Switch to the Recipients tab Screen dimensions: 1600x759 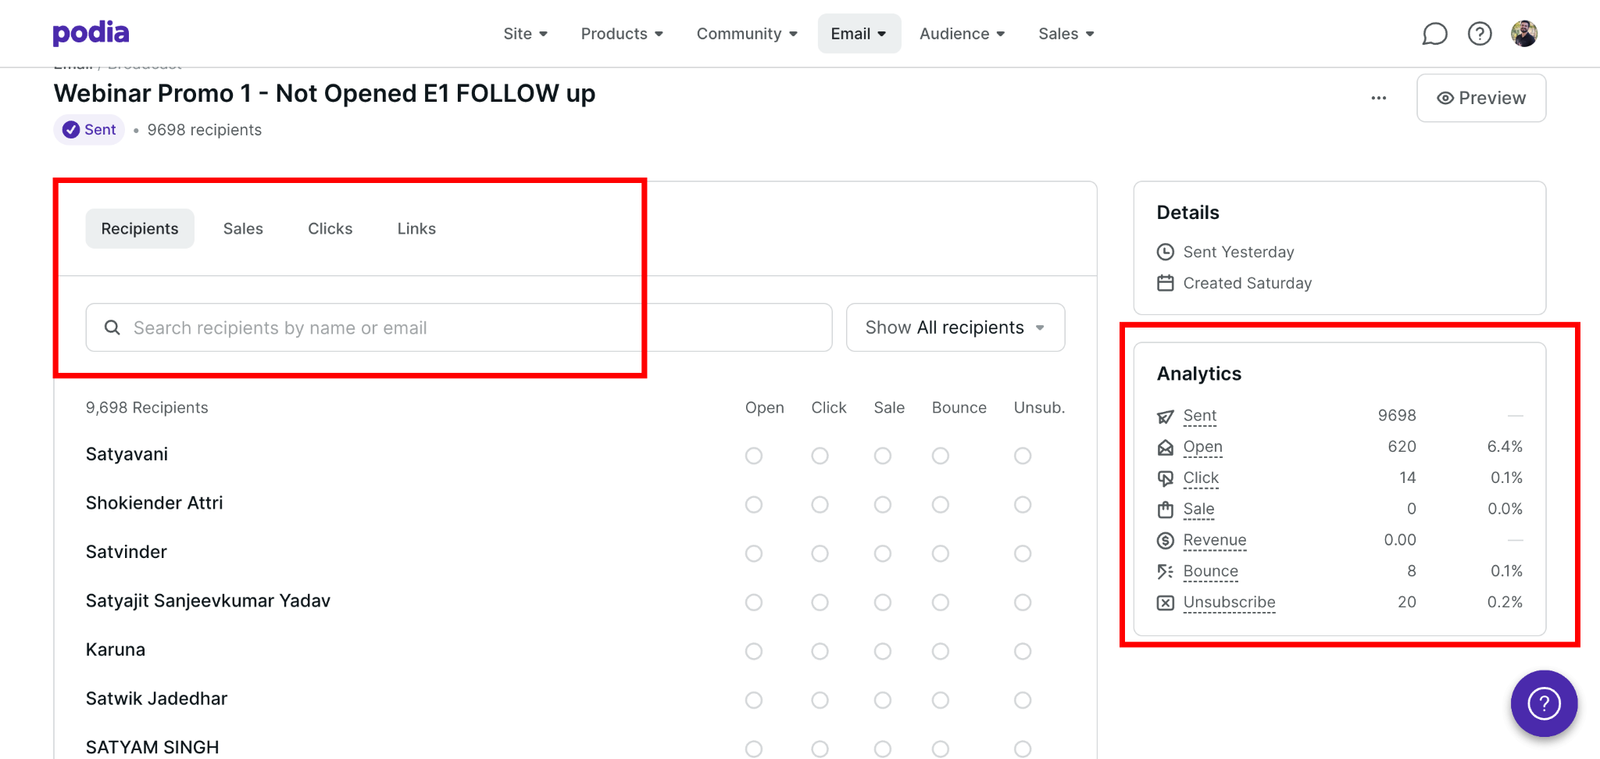140,229
